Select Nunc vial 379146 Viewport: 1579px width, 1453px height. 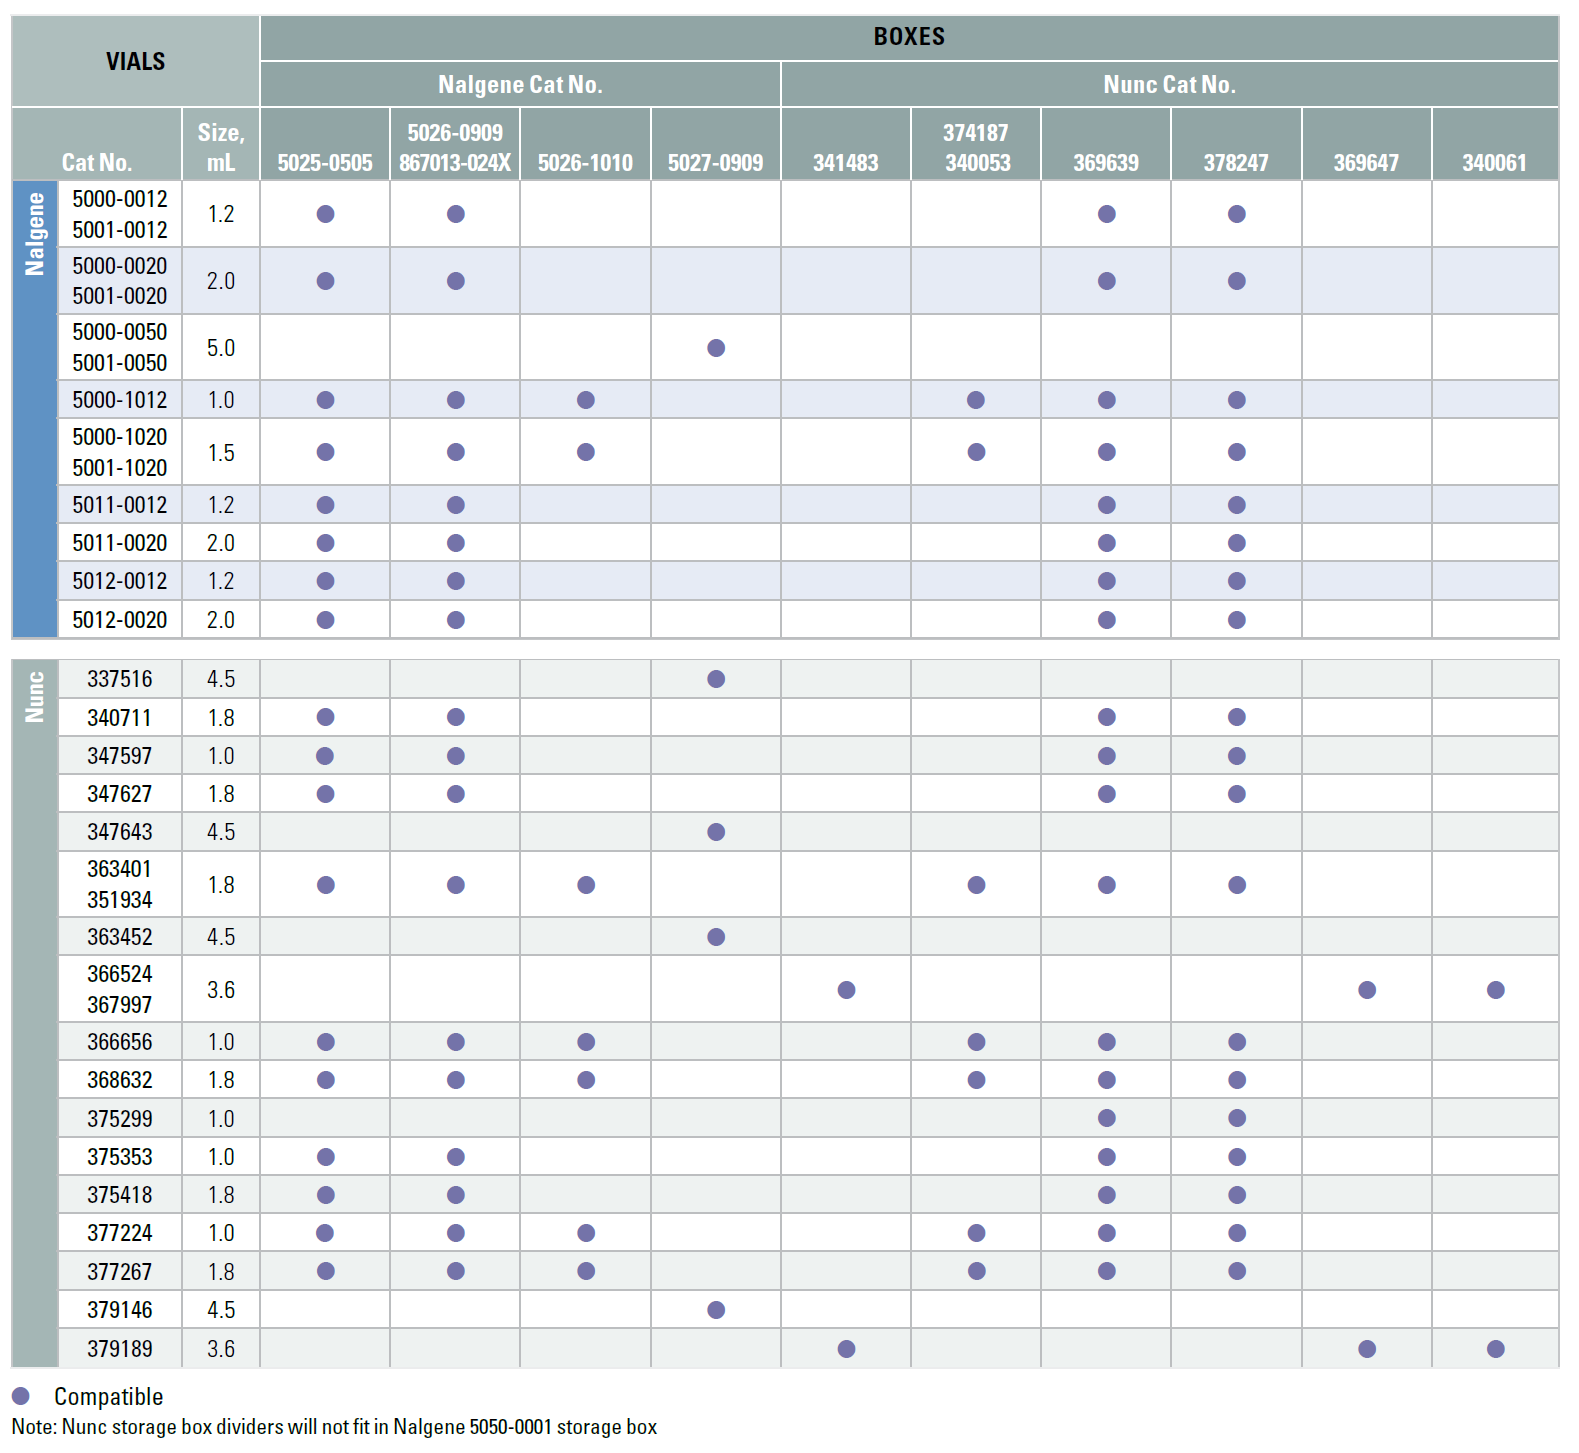click(x=120, y=1310)
